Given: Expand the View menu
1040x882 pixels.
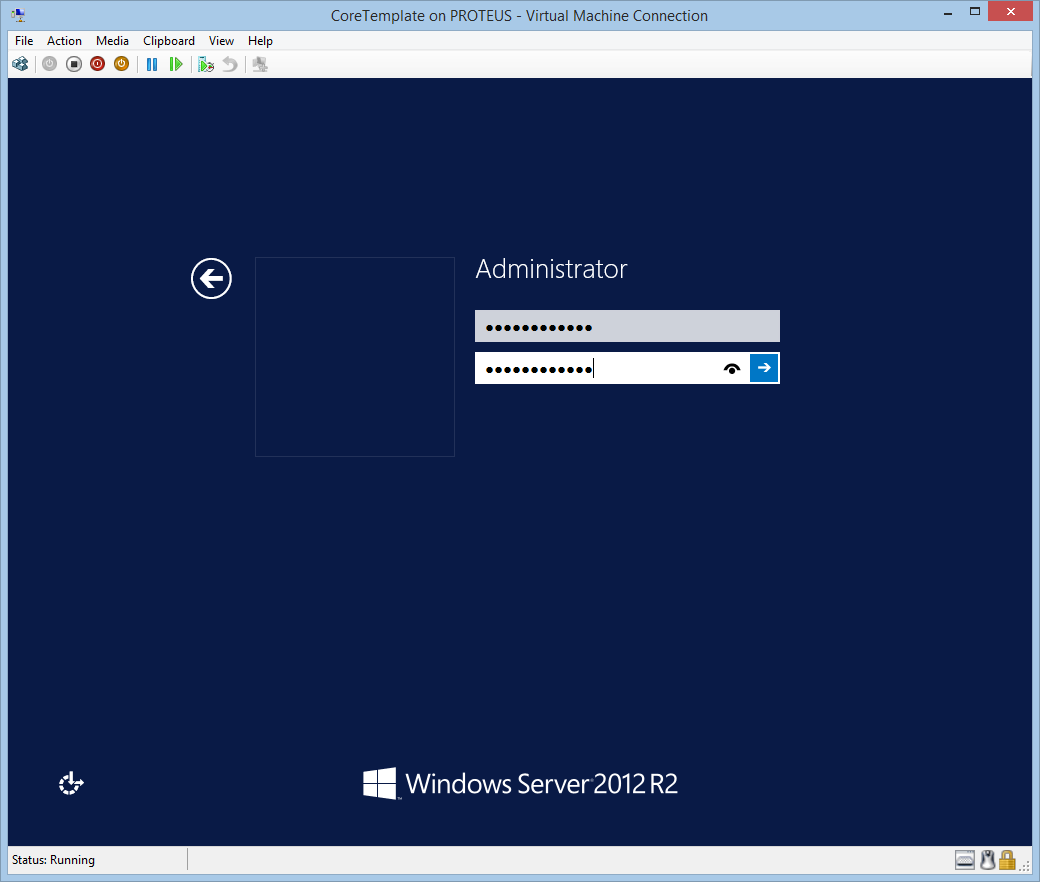Looking at the screenshot, I should click(x=221, y=41).
